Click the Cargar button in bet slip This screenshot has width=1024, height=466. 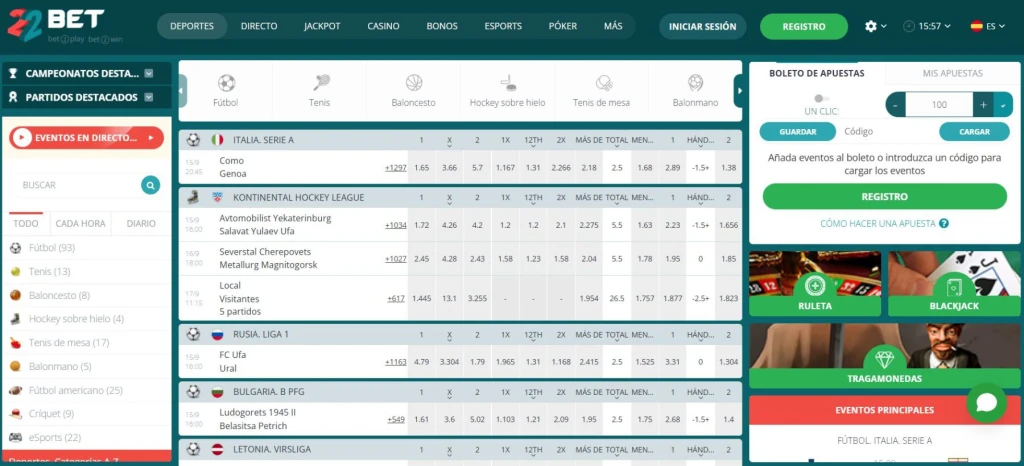(x=974, y=131)
